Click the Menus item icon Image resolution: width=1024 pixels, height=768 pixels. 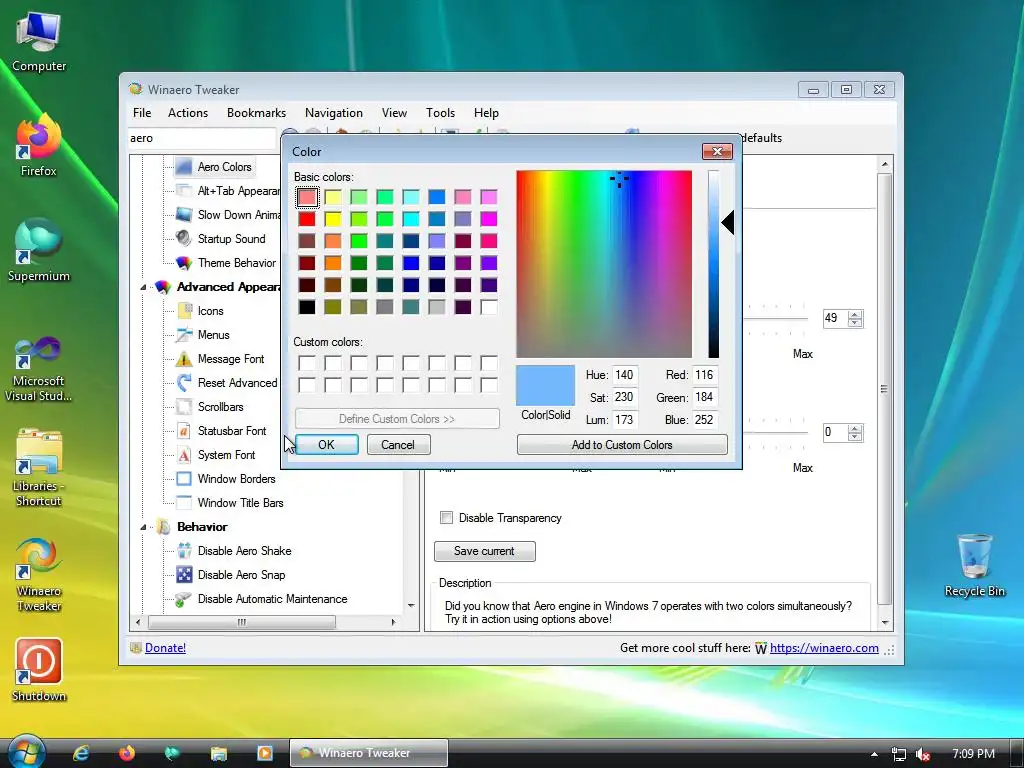tap(184, 335)
